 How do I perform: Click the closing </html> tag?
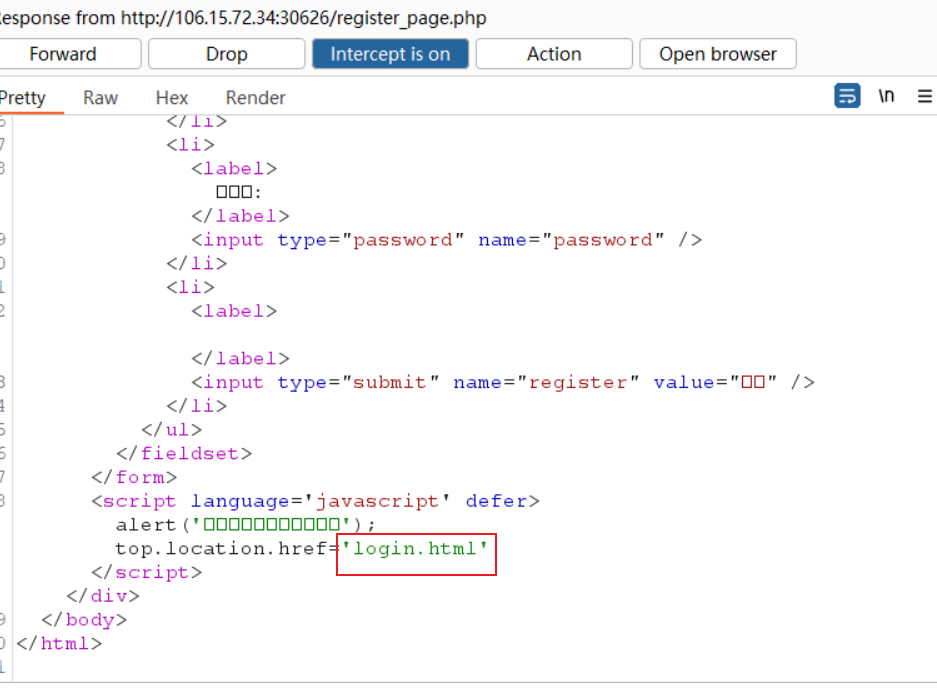point(59,643)
